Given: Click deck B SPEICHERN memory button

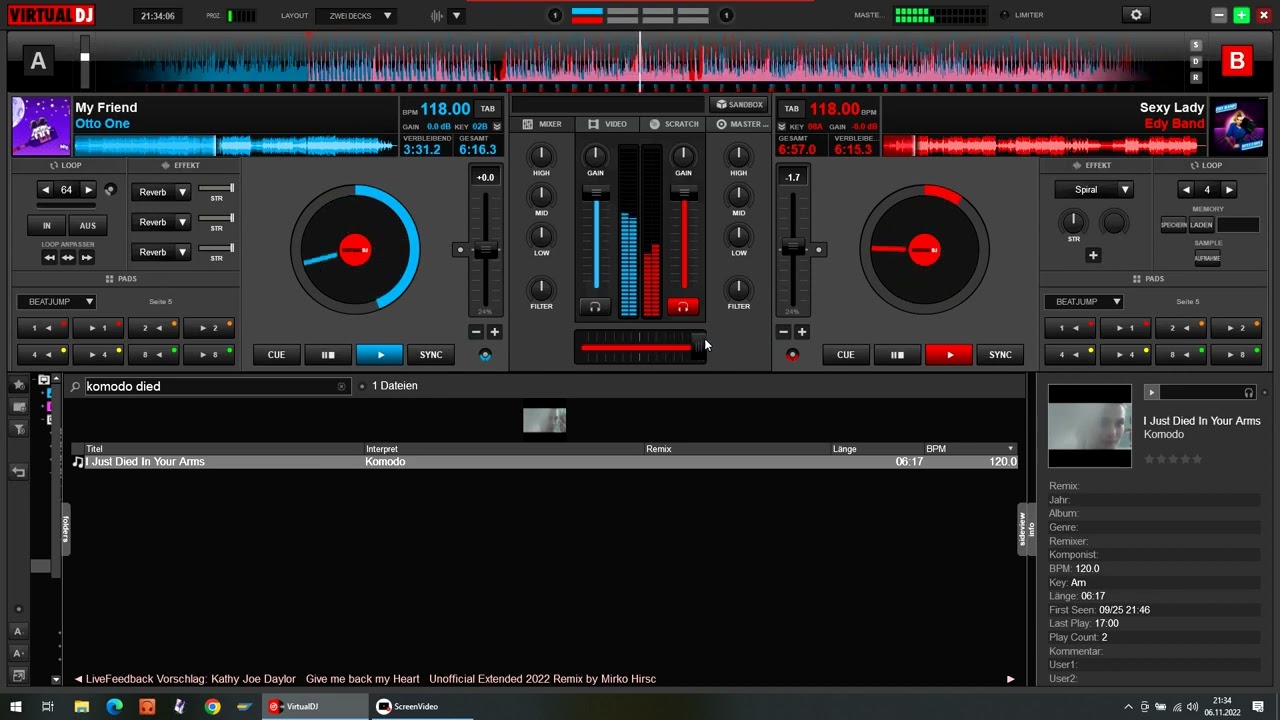Looking at the screenshot, I should (x=1174, y=225).
